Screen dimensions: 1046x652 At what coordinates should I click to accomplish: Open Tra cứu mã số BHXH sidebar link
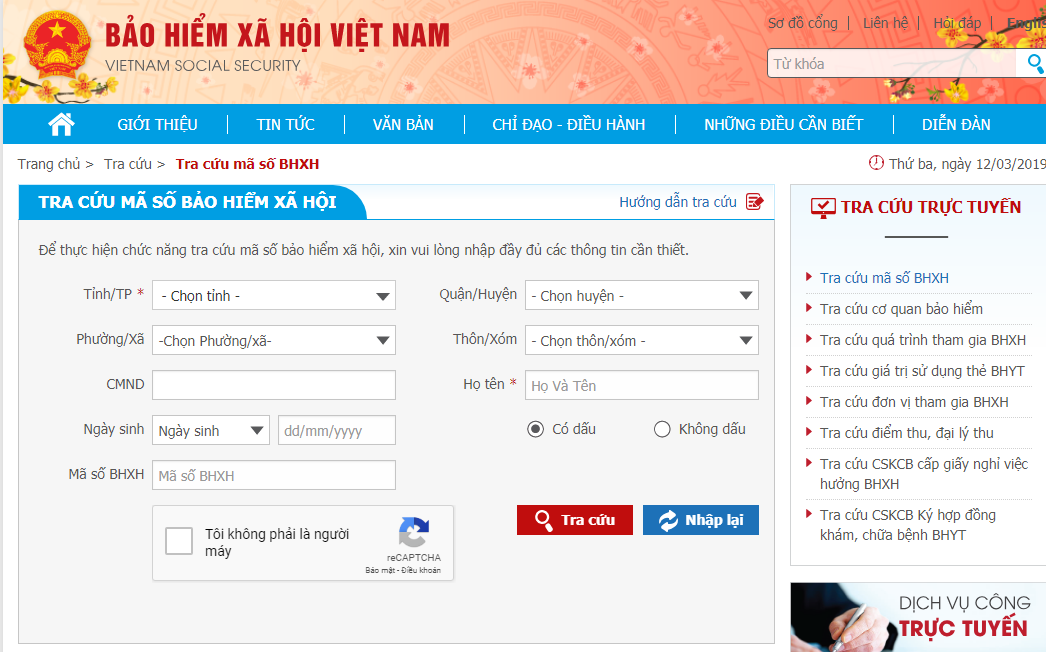click(x=885, y=278)
